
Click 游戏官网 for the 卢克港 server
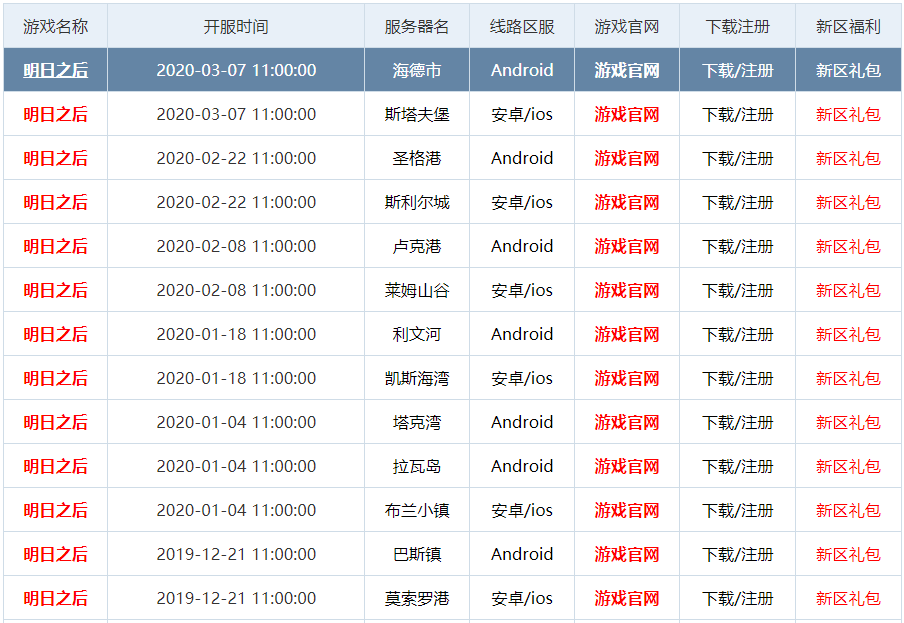coord(626,246)
